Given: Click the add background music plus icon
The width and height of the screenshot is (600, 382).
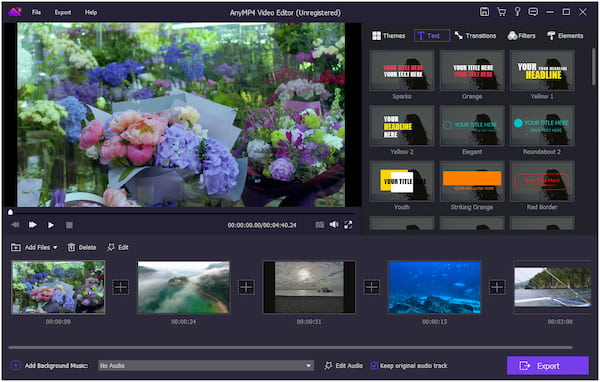Looking at the screenshot, I should click(16, 366).
